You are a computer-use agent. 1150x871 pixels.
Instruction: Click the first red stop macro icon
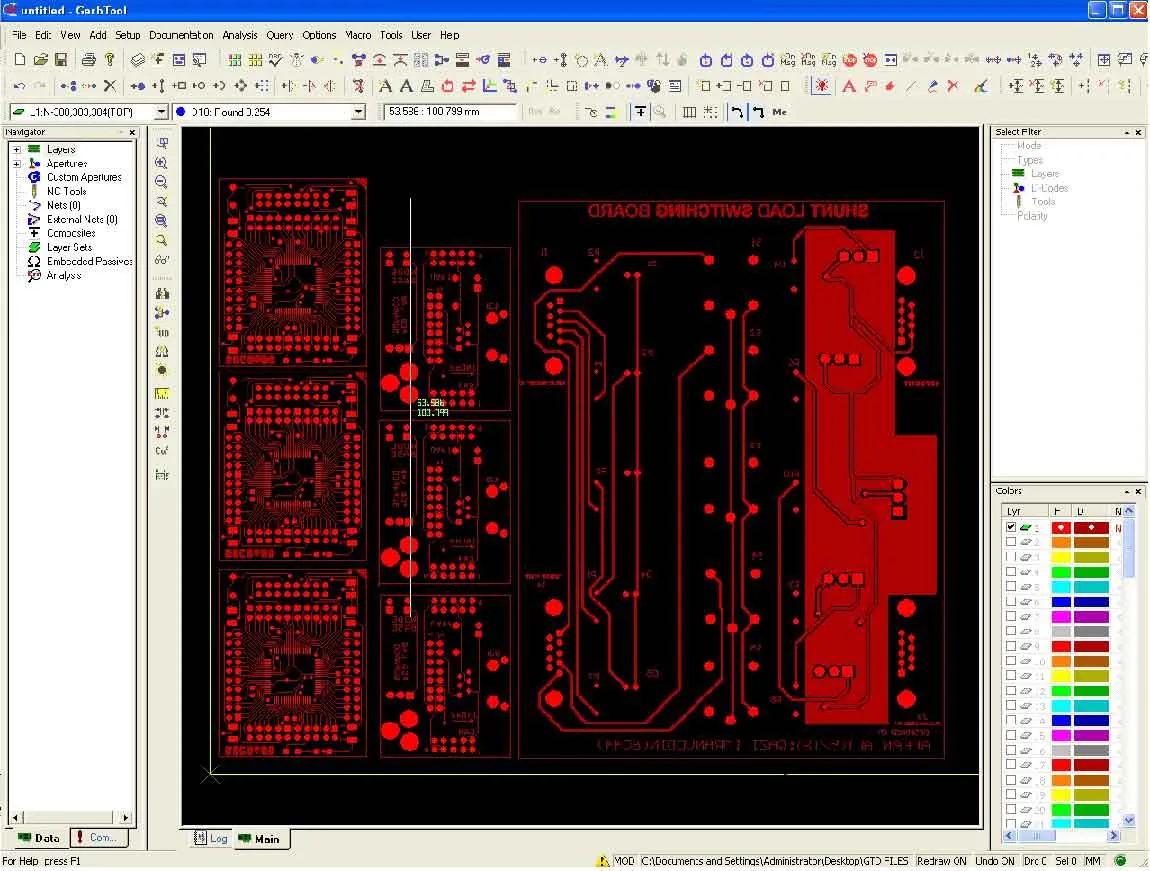pos(850,59)
